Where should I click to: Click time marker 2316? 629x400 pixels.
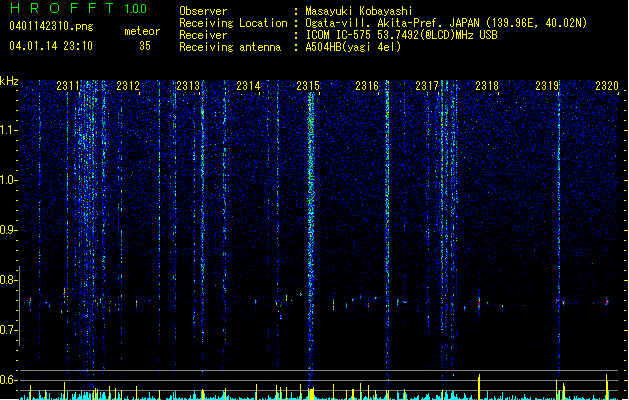click(367, 85)
